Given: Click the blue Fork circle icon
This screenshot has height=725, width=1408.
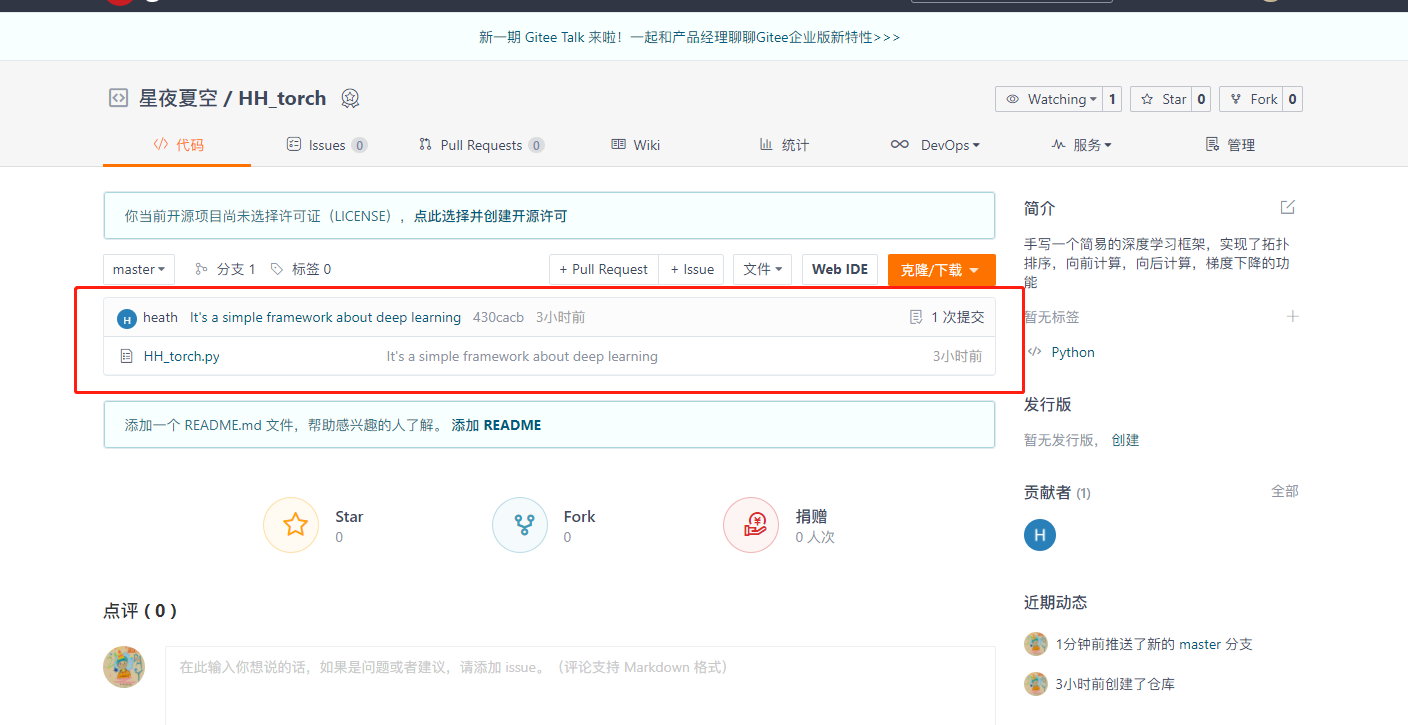Looking at the screenshot, I should [520, 525].
